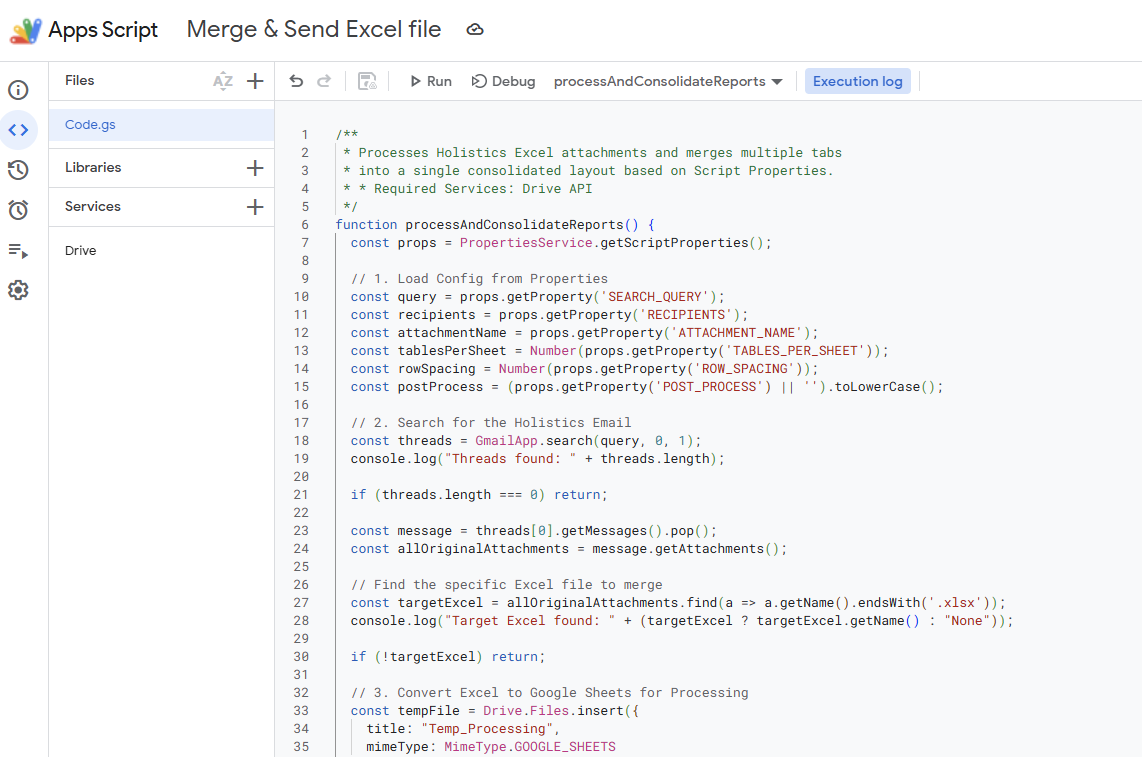Image resolution: width=1142 pixels, height=757 pixels.
Task: Click the Redo arrow in toolbar
Action: click(x=324, y=81)
